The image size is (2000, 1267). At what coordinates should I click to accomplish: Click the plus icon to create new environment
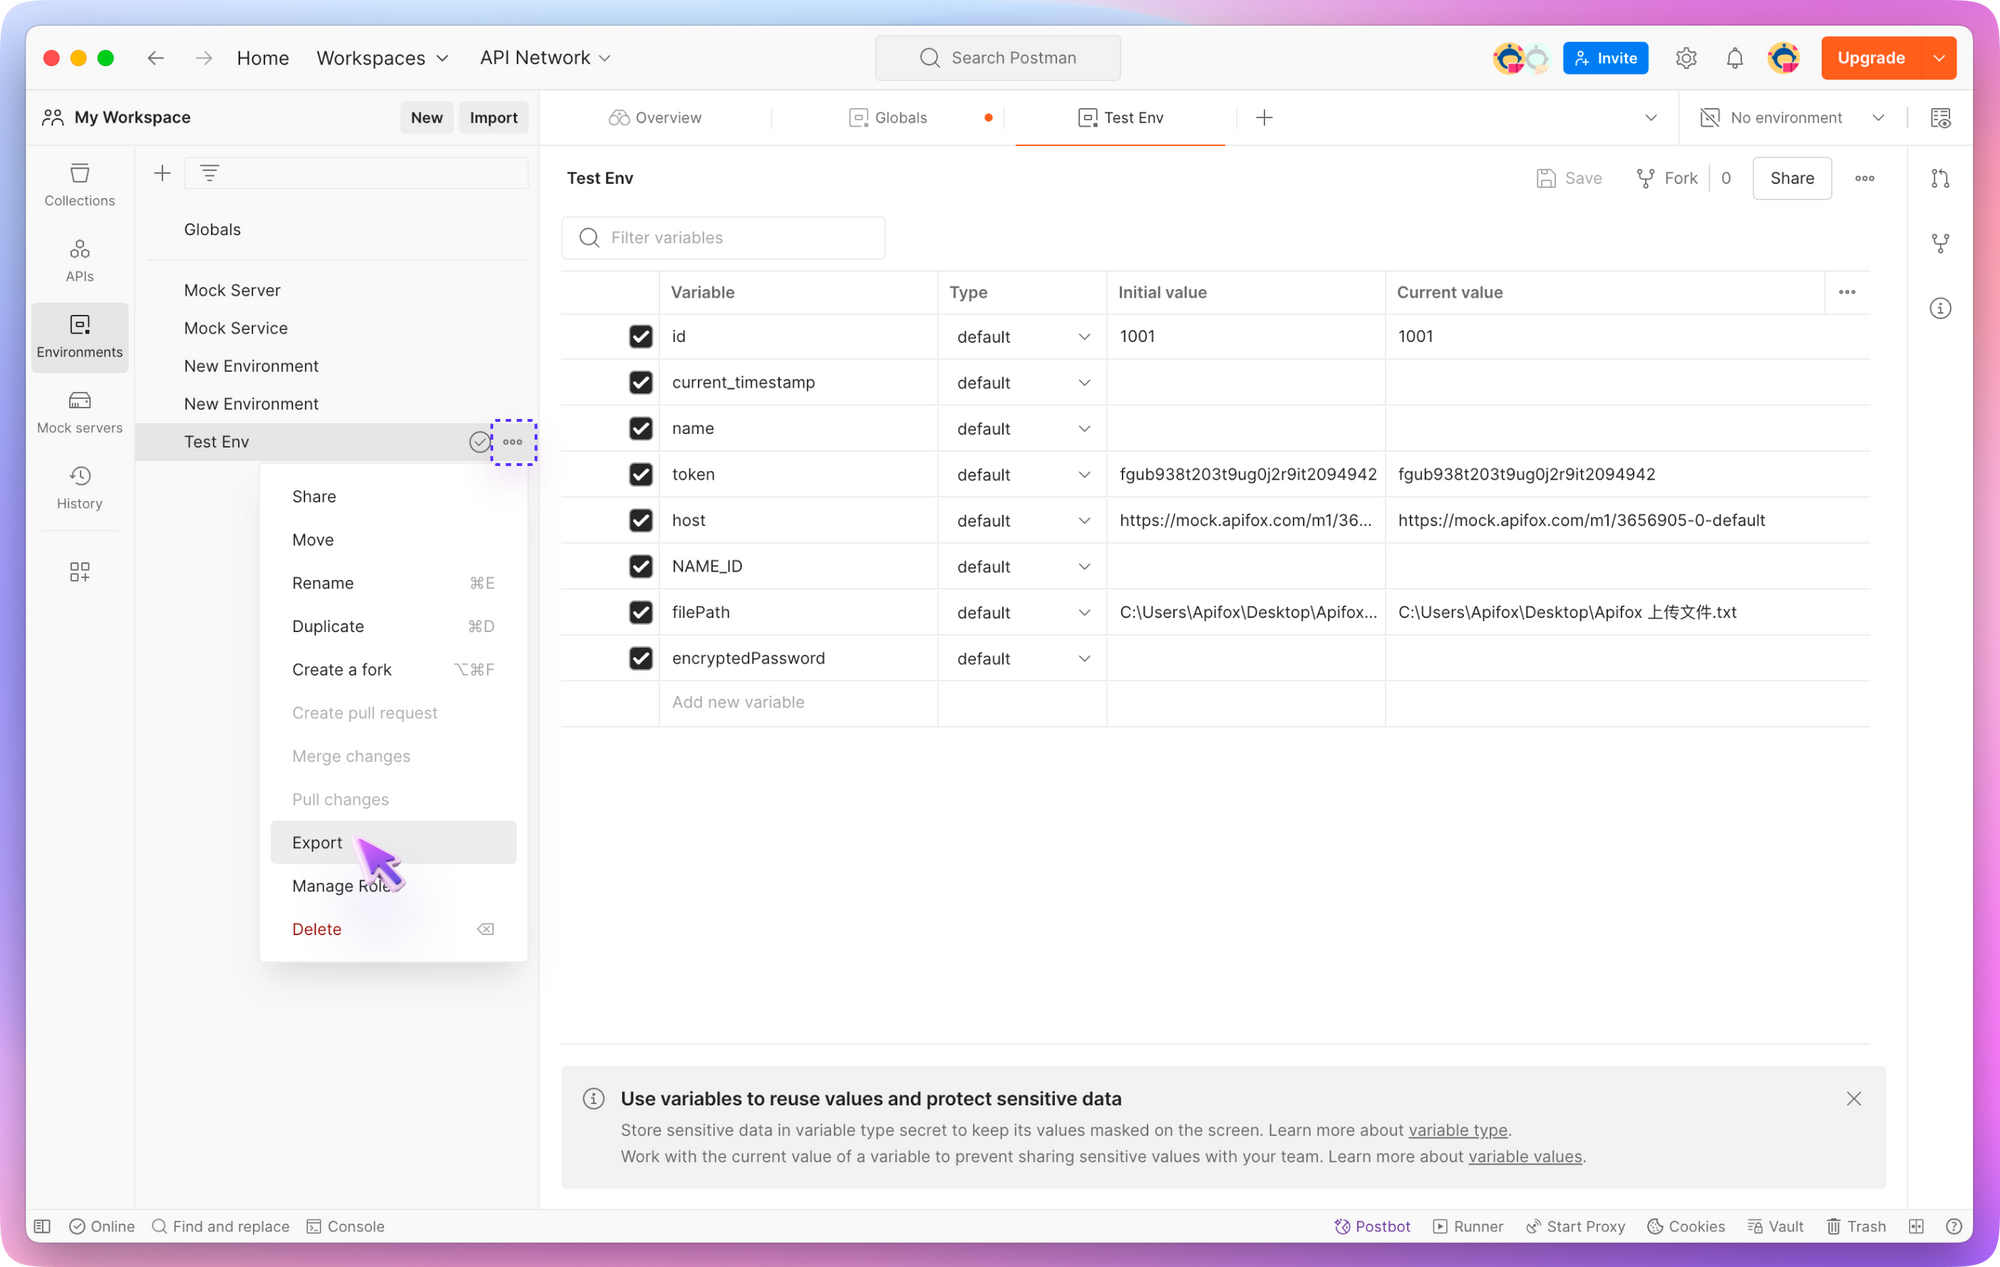pyautogui.click(x=162, y=173)
